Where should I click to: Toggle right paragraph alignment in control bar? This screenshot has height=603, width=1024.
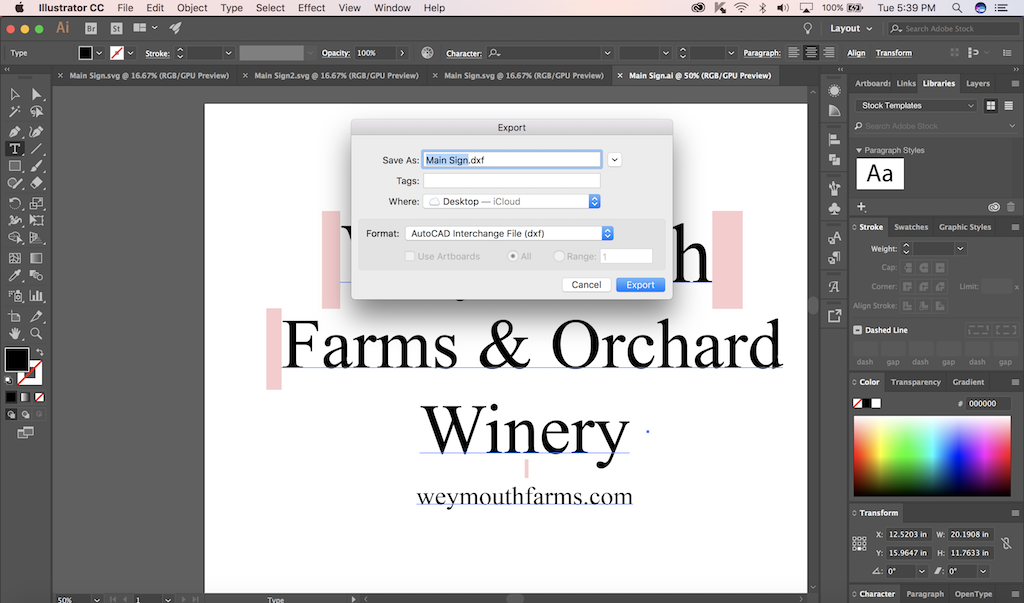pos(828,53)
